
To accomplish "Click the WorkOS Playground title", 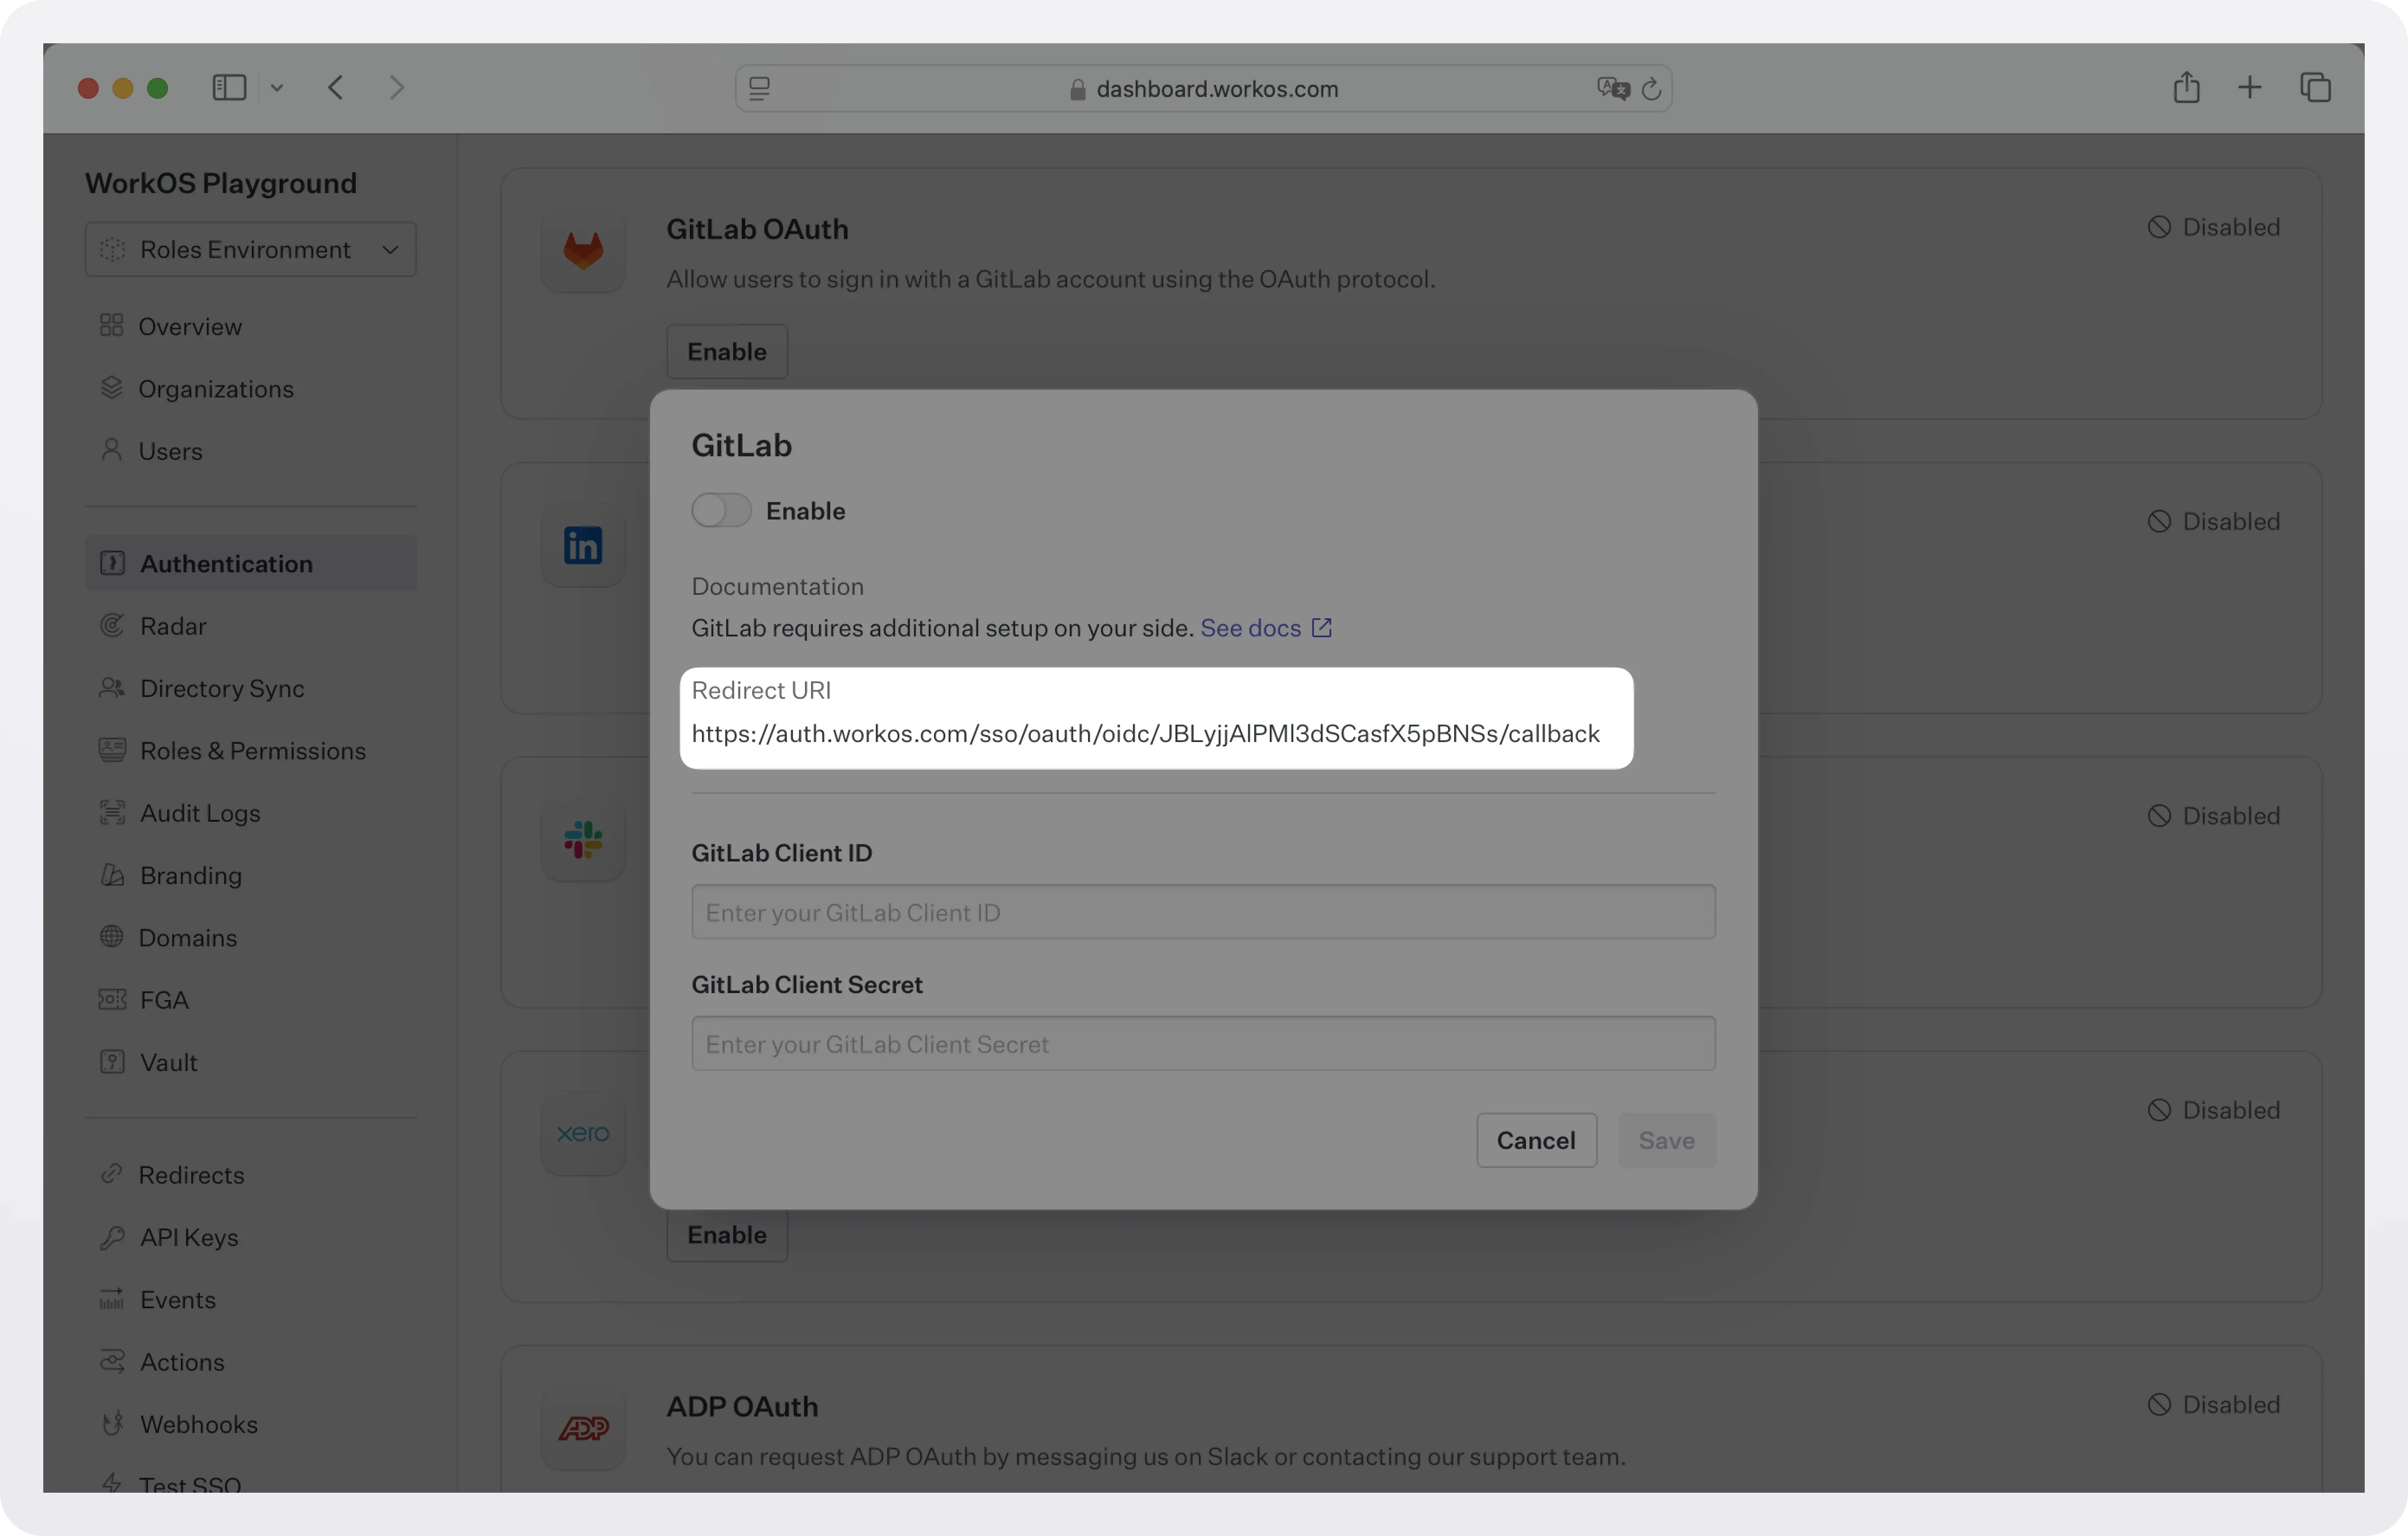I will point(221,183).
